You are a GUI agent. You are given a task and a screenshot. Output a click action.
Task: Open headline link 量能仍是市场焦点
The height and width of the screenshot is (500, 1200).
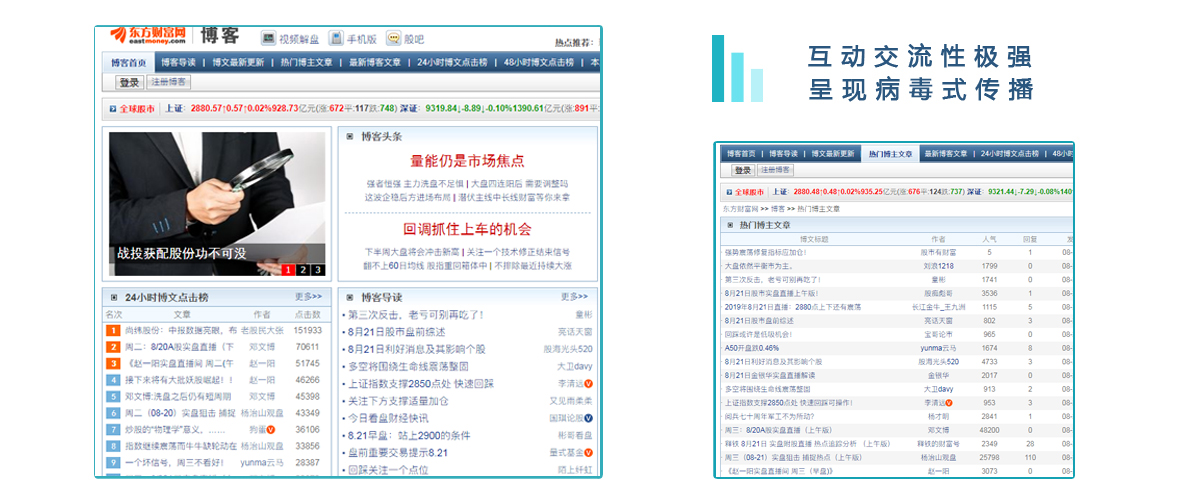[x=468, y=161]
